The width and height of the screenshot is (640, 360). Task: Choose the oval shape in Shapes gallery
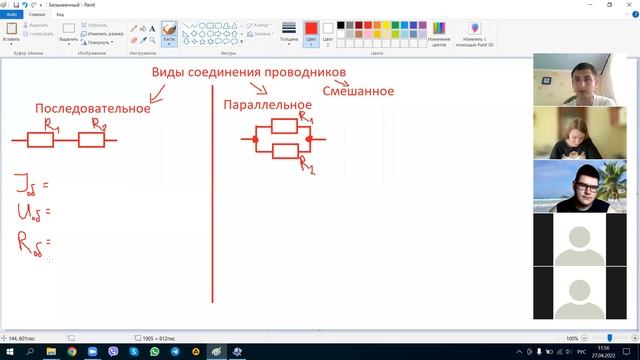[x=202, y=26]
